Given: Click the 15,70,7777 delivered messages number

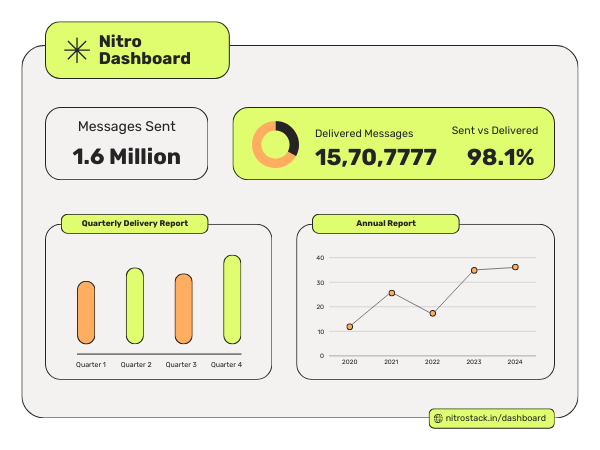Looking at the screenshot, I should pos(375,157).
